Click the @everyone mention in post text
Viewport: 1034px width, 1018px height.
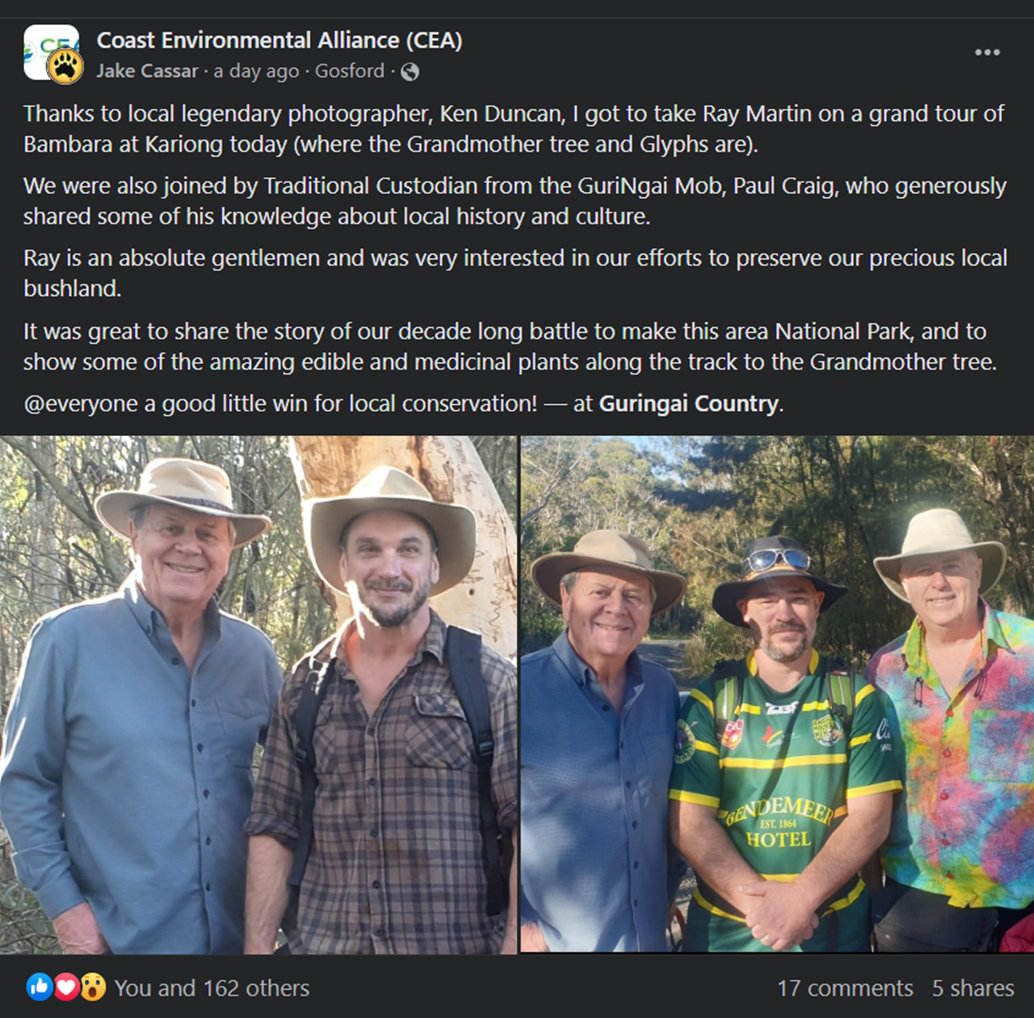pos(80,404)
